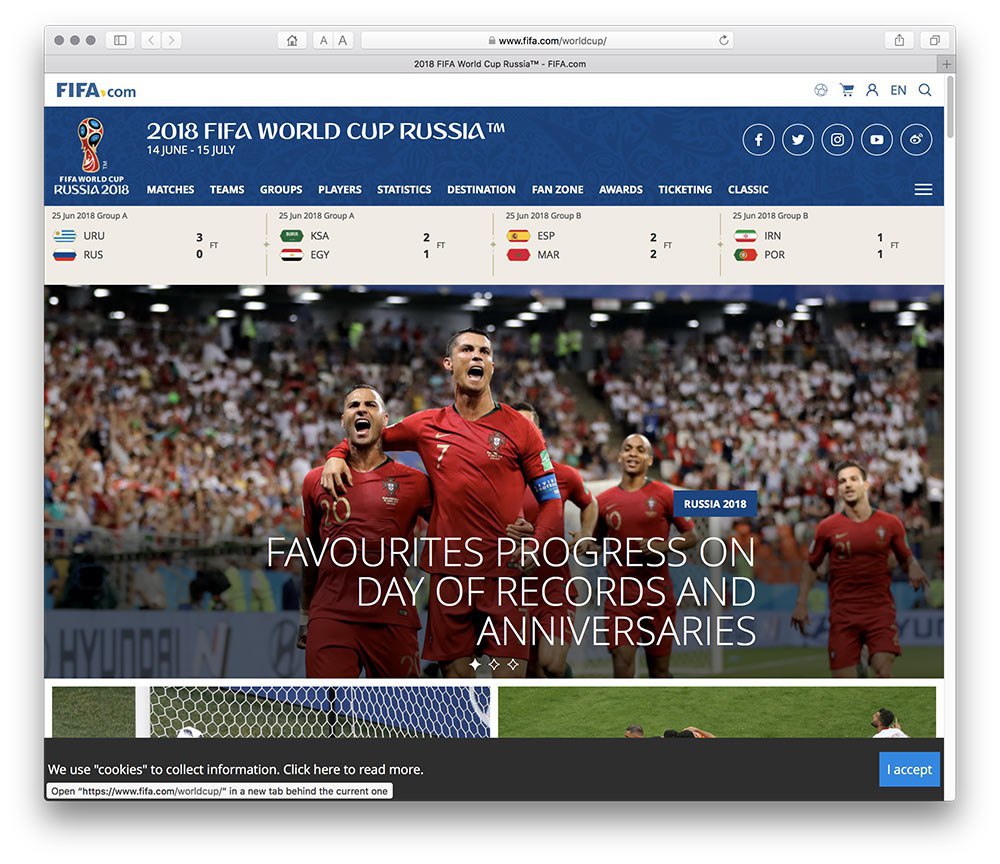Screen dimensions: 1000x864
Task: Click the Iran flag icon
Action: click(x=746, y=236)
